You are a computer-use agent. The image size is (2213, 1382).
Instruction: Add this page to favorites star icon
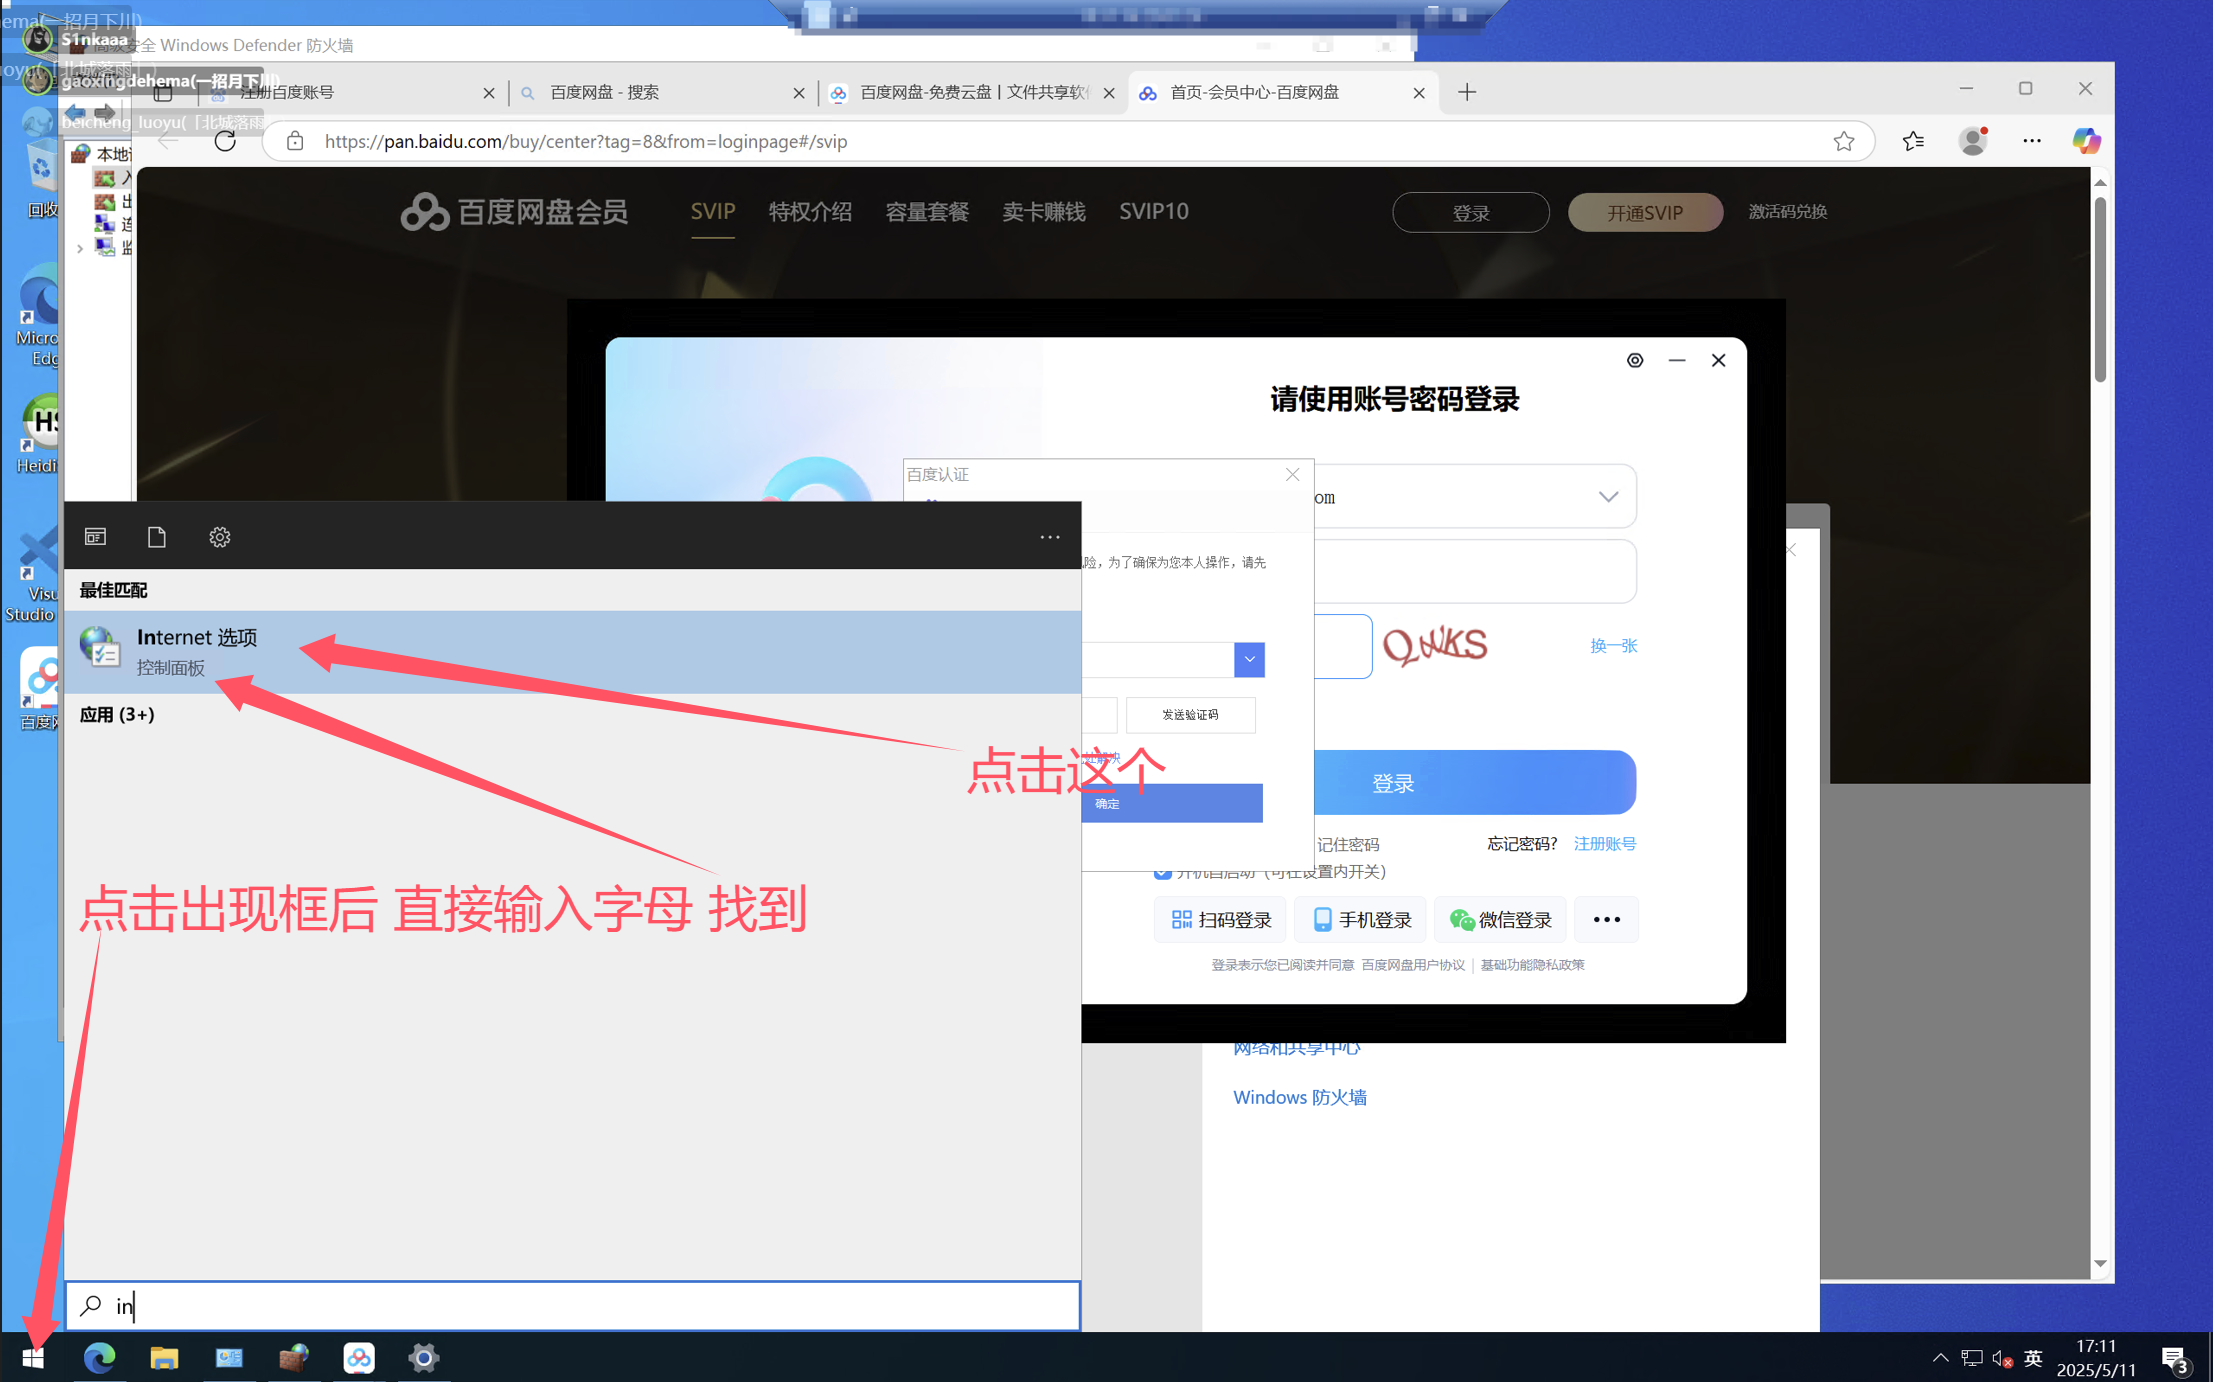pyautogui.click(x=1844, y=141)
